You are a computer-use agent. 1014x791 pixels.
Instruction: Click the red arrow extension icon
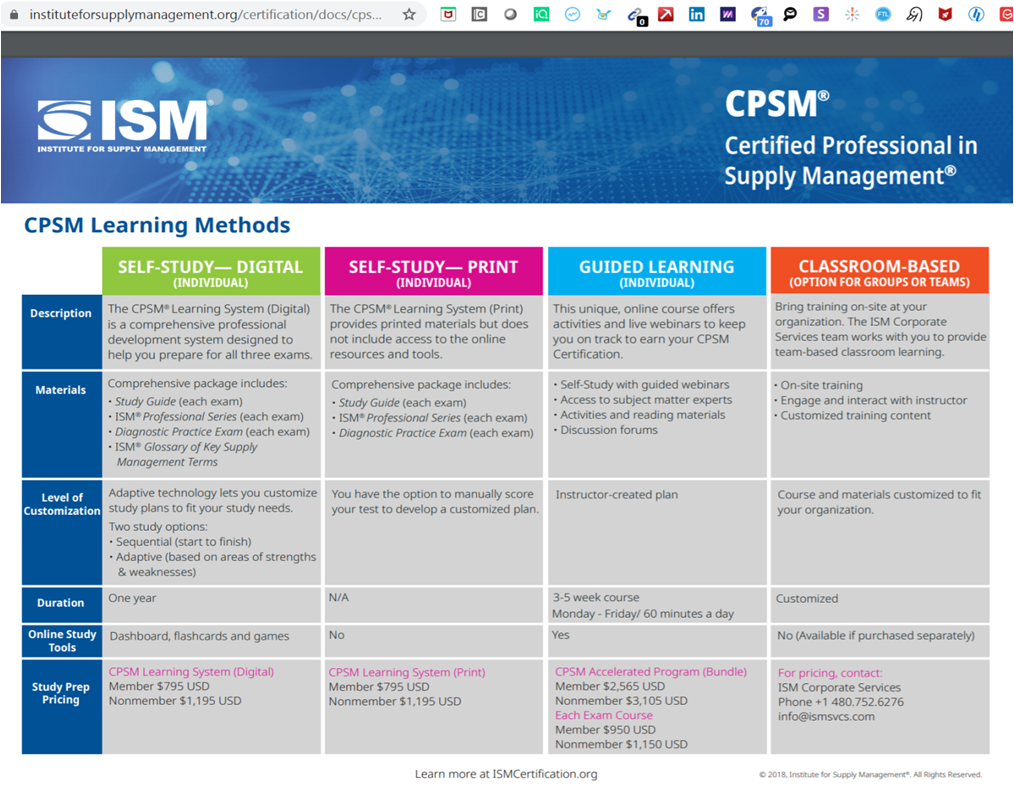(x=665, y=14)
